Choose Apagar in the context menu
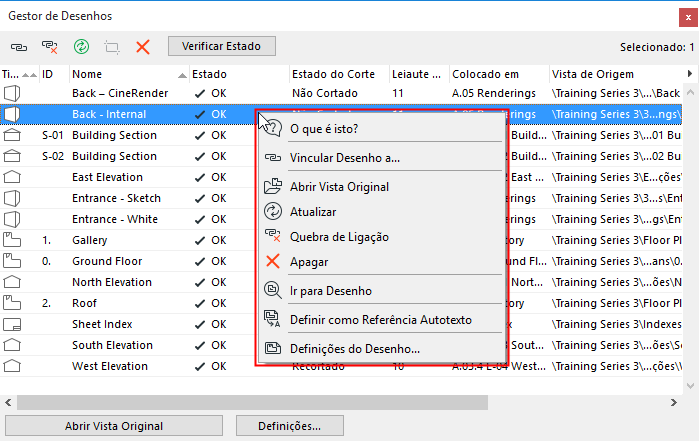This screenshot has height=441, width=699. [x=309, y=262]
